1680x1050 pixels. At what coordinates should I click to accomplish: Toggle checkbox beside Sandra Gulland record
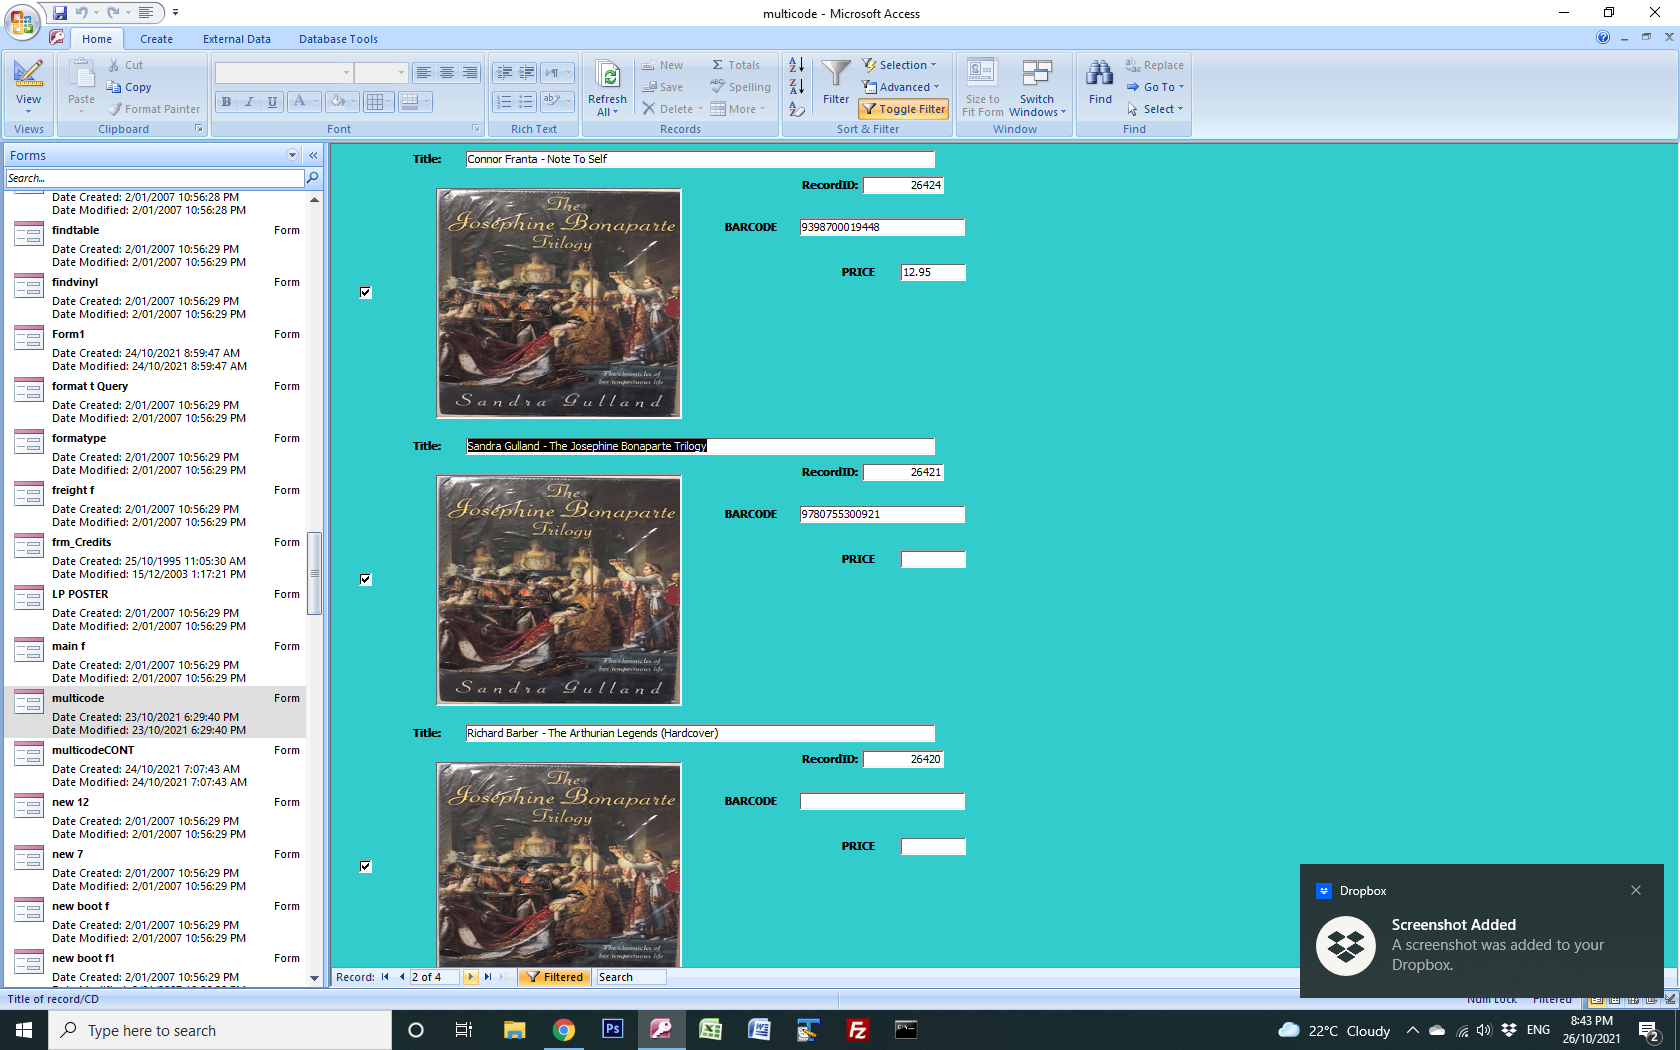point(365,579)
